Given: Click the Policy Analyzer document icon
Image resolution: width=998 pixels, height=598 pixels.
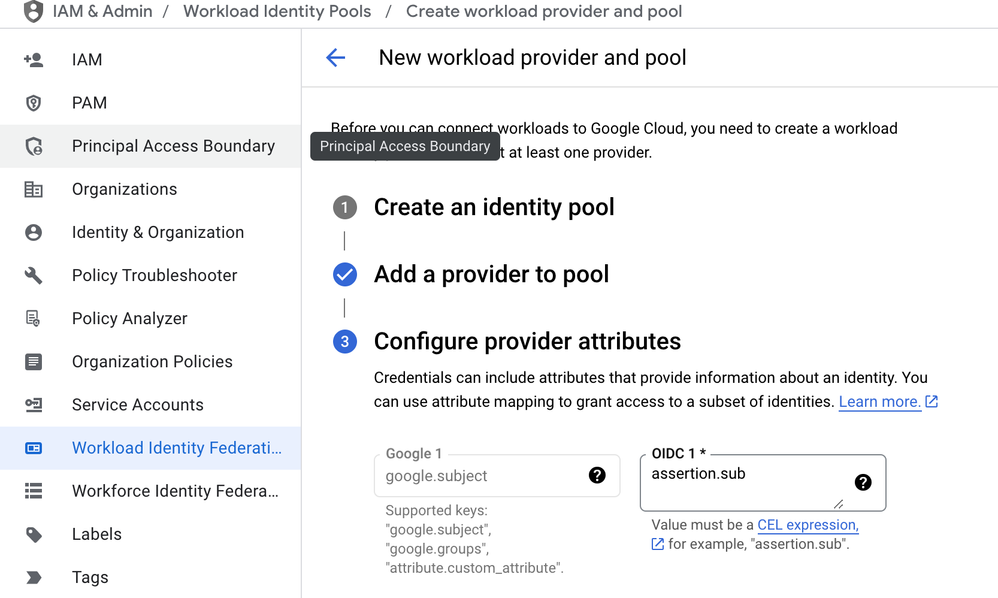Looking at the screenshot, I should pos(33,319).
